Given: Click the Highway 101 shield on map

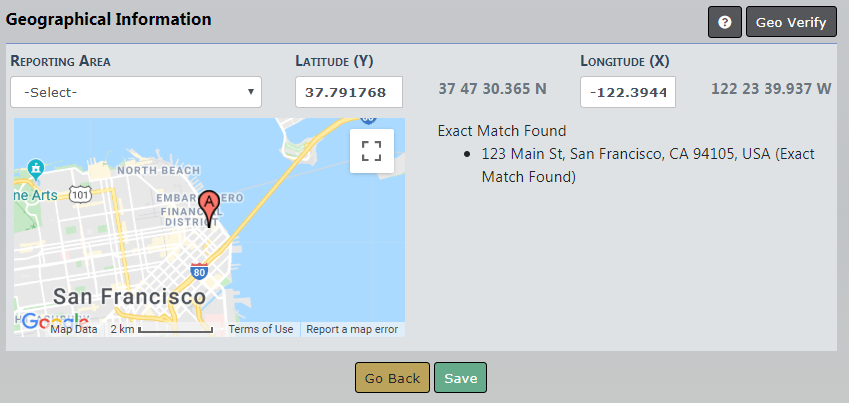Looking at the screenshot, I should coord(82,193).
